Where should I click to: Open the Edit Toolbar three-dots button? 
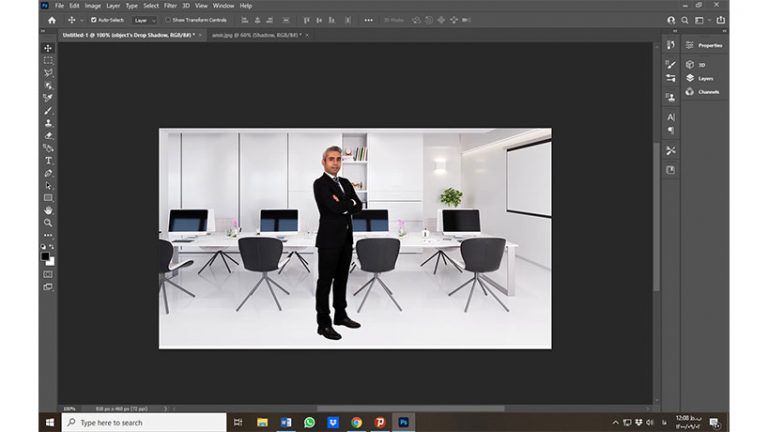[48, 235]
